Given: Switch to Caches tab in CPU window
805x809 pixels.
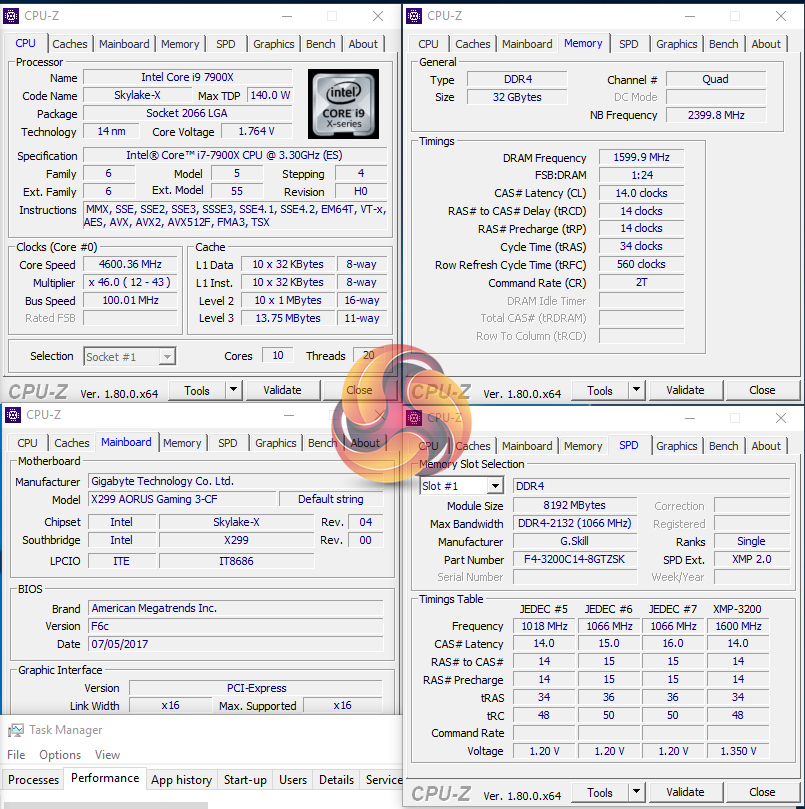Looking at the screenshot, I should pos(70,44).
